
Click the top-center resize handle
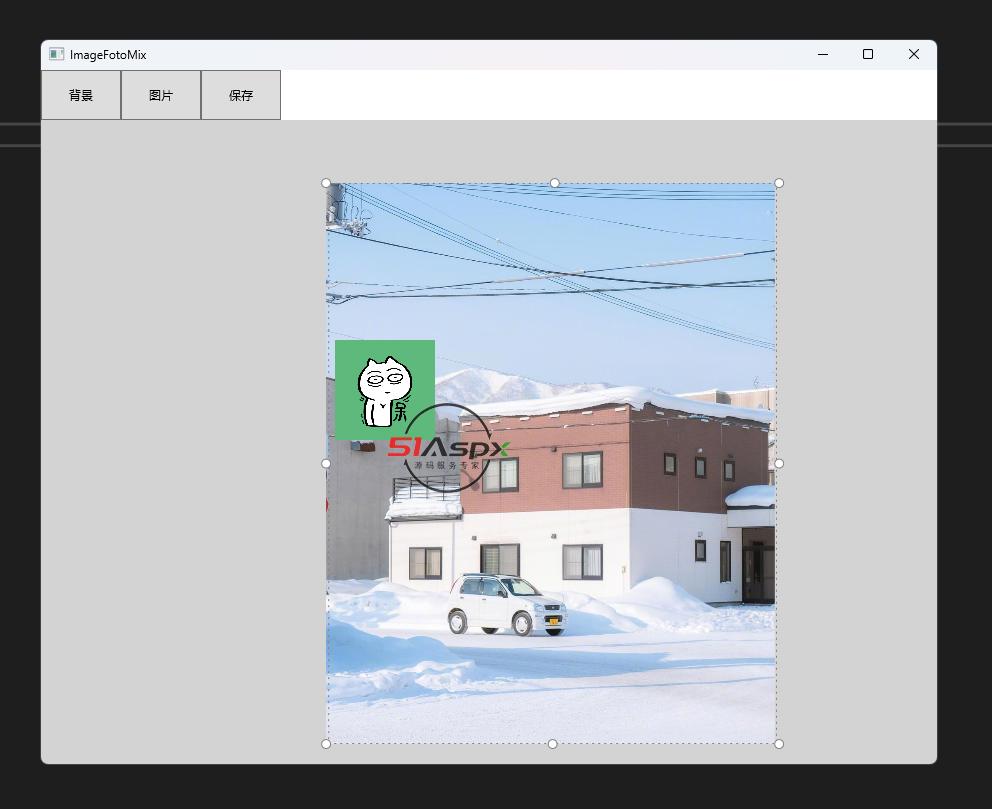pos(555,183)
